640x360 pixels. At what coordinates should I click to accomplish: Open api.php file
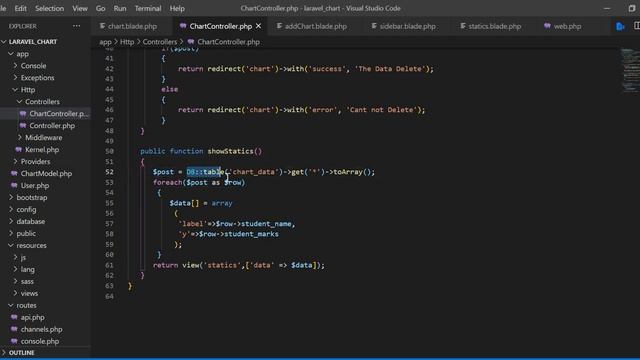pyautogui.click(x=32, y=318)
